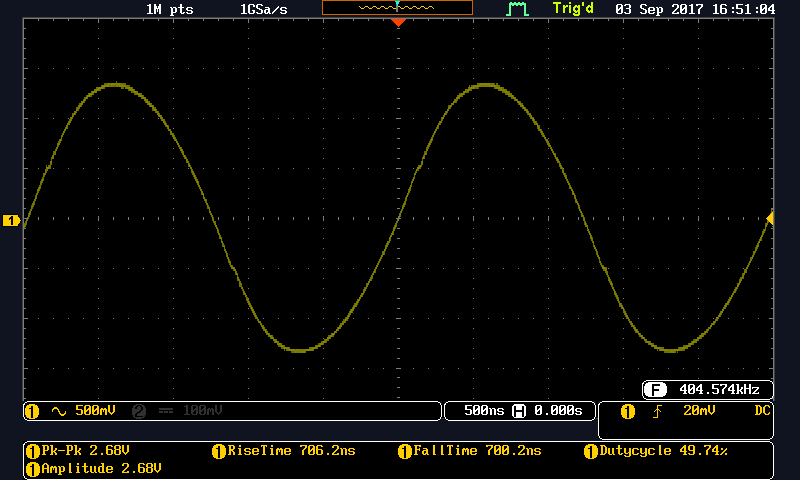The image size is (800, 480).
Task: Click the 20mV trigger level value
Action: click(699, 411)
